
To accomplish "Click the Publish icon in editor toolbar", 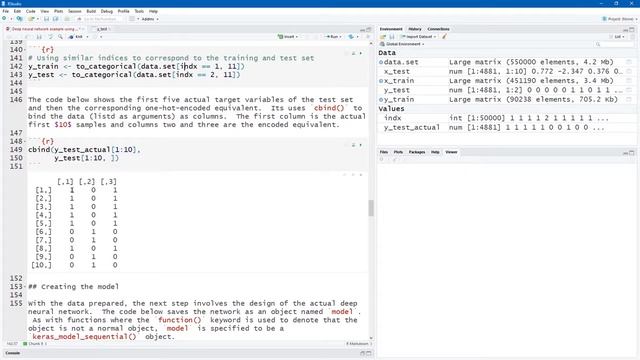I will click(x=351, y=37).
